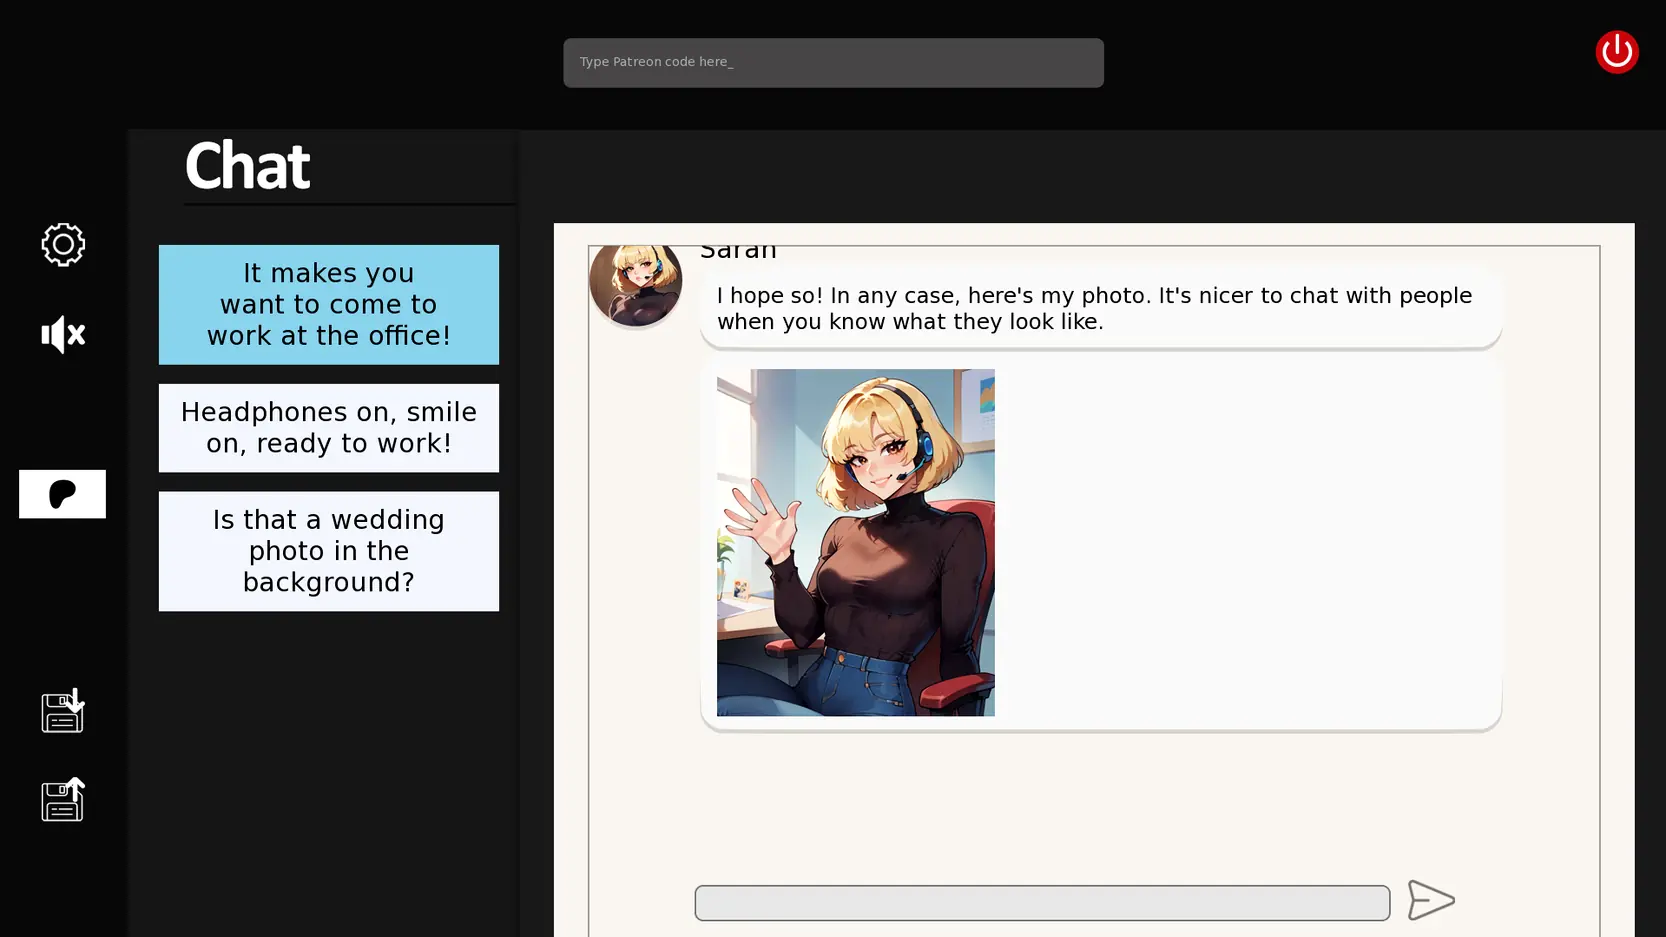
Task: Choose reply "Headphones on, smile on, ready to work!"
Action: pyautogui.click(x=328, y=428)
